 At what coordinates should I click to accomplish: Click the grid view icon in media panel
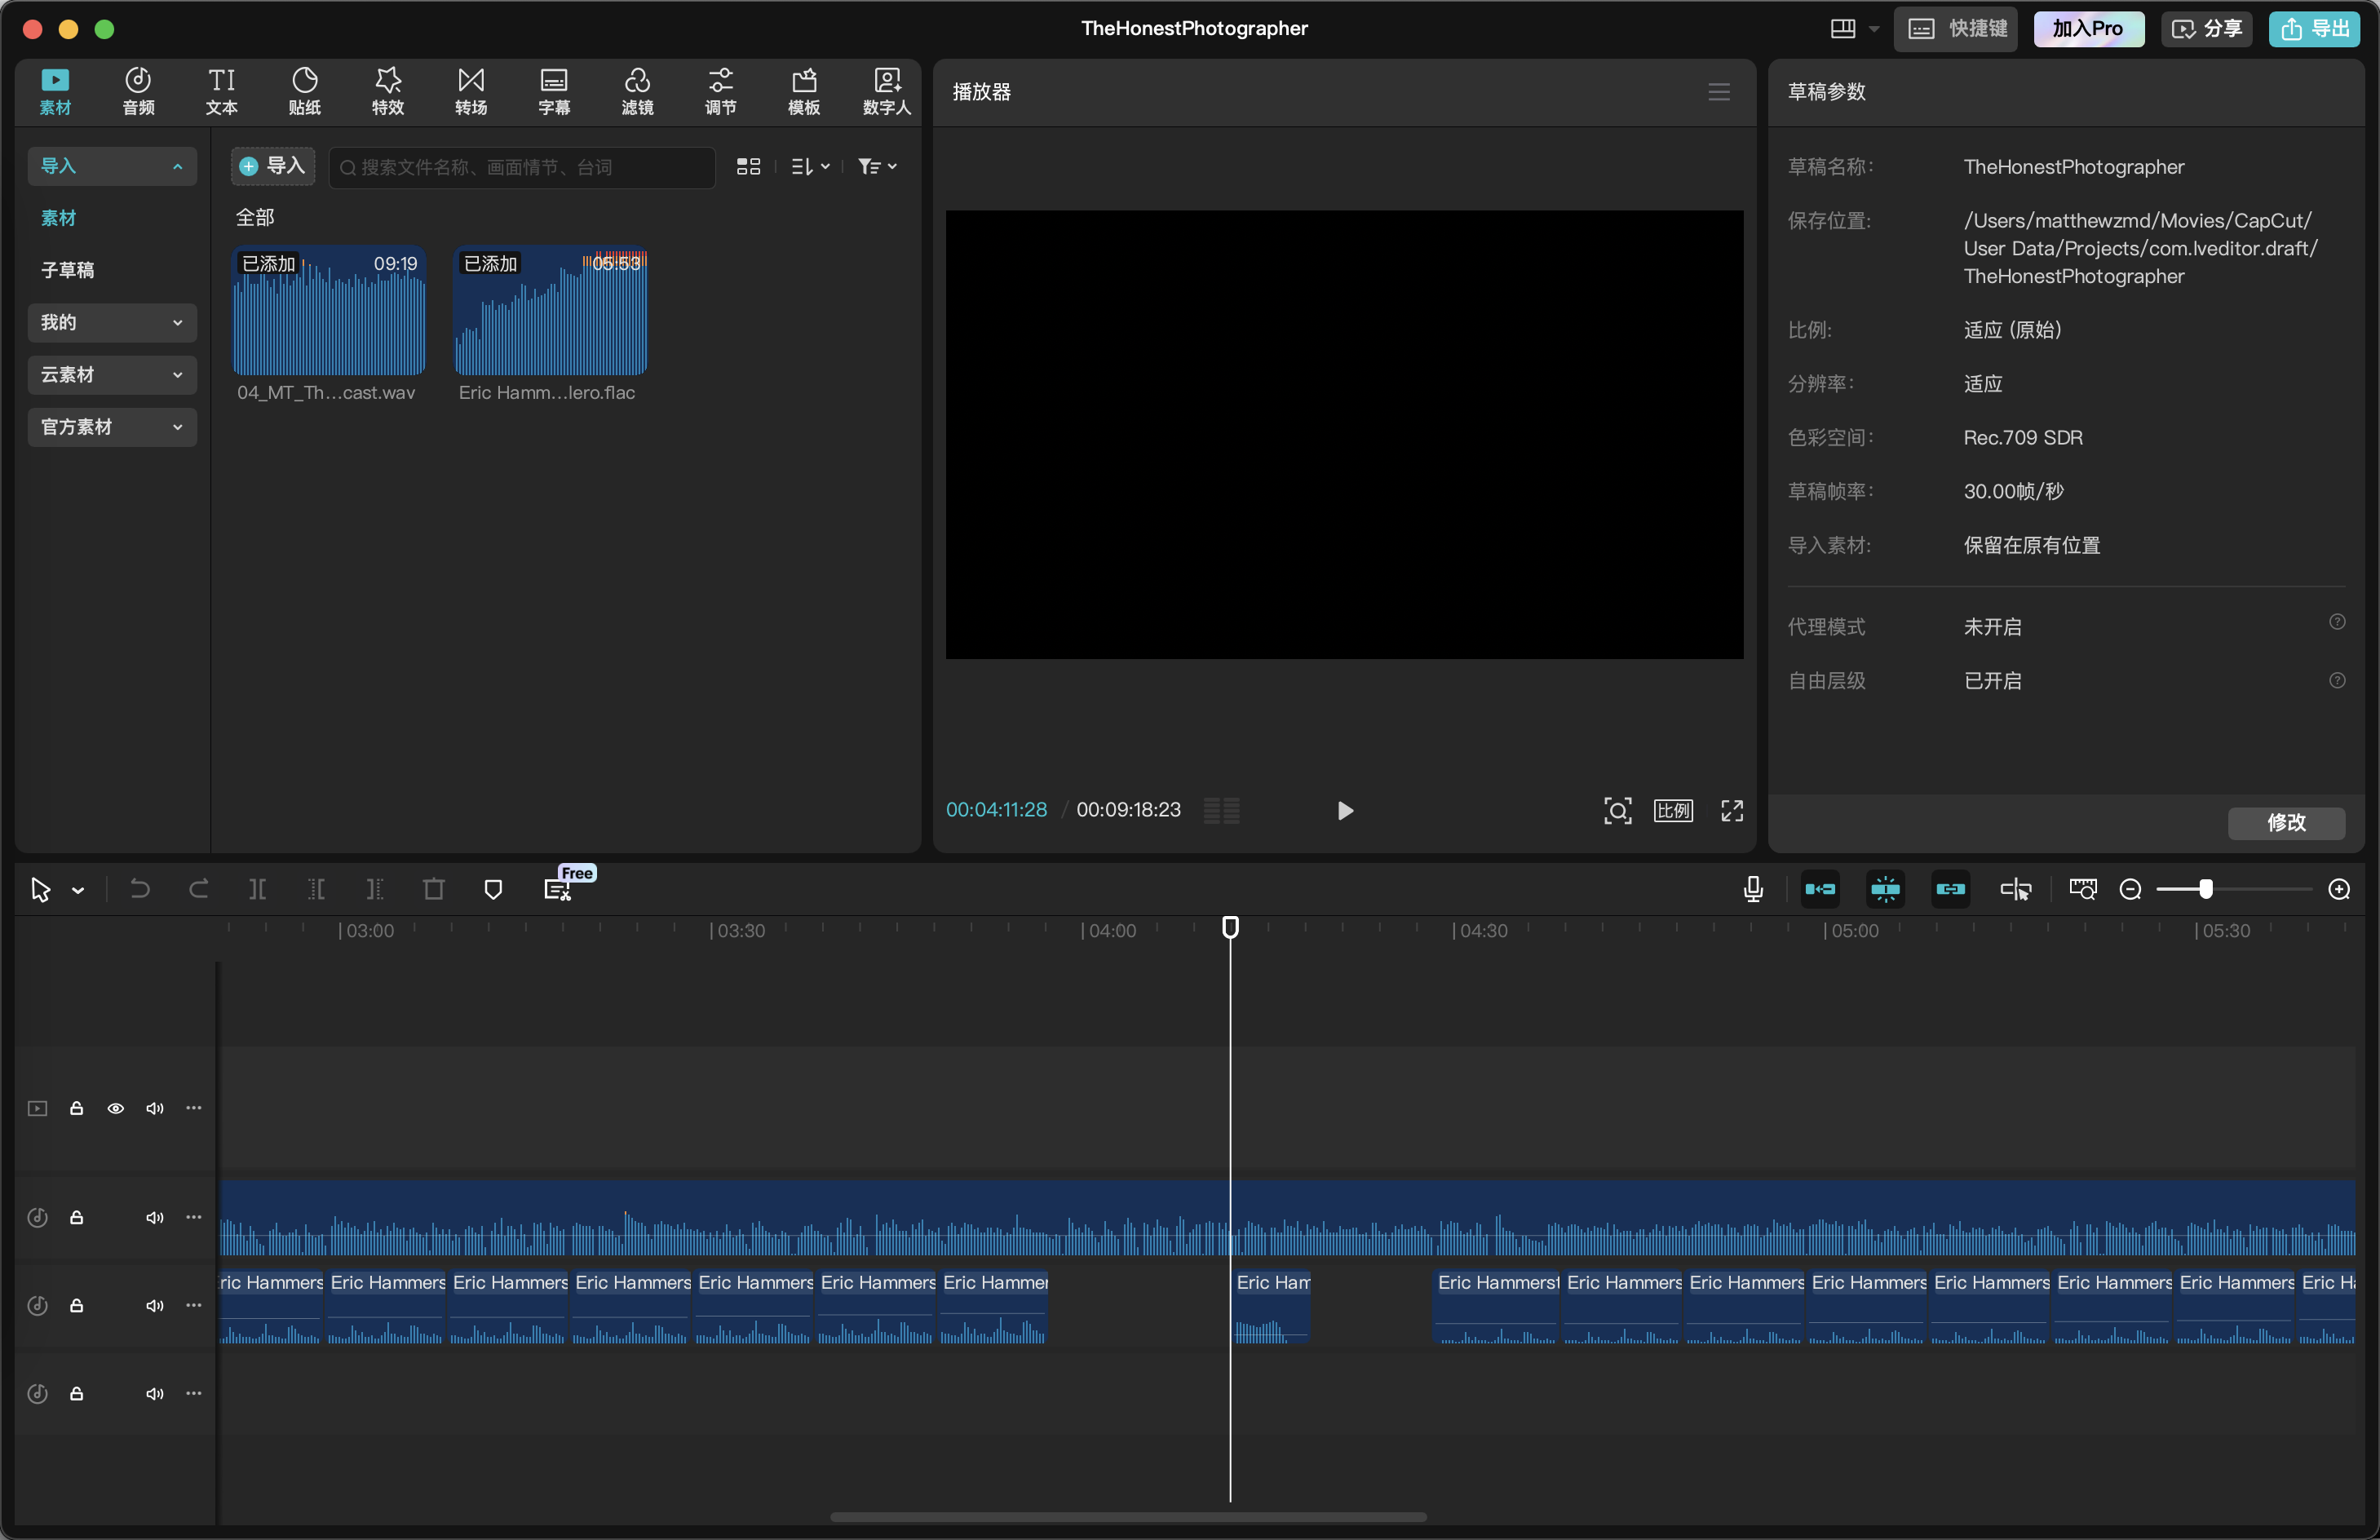(748, 167)
